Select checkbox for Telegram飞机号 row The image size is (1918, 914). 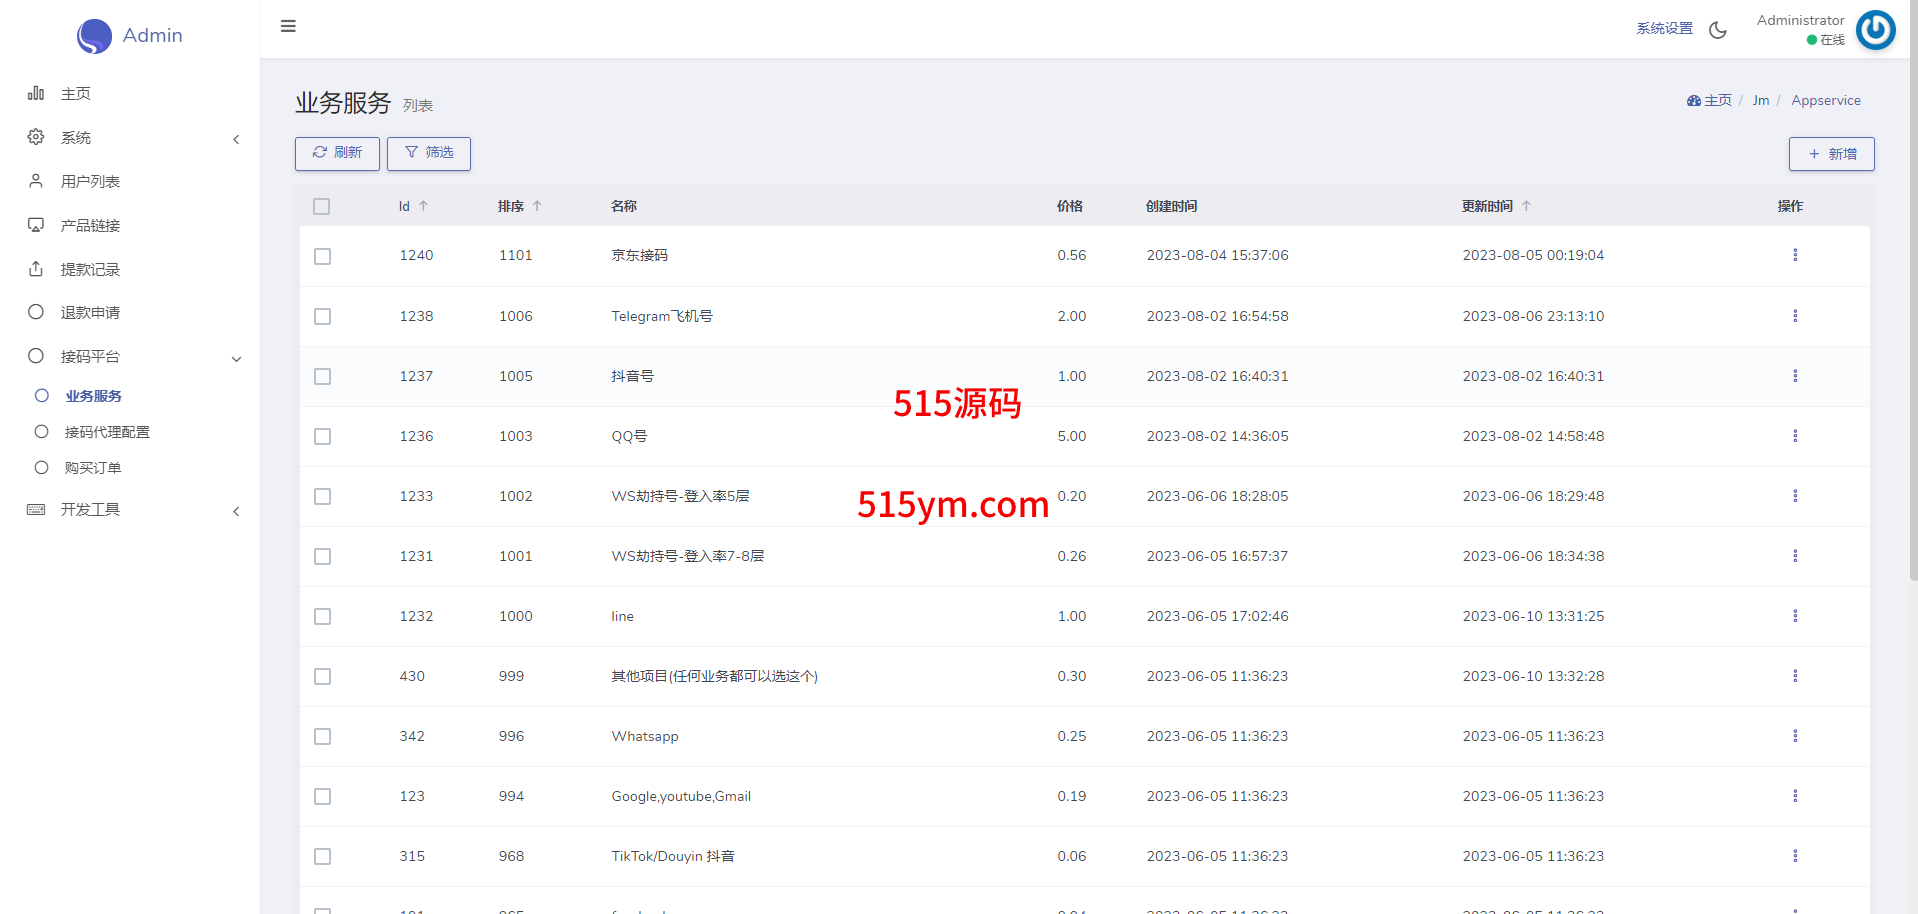click(322, 317)
